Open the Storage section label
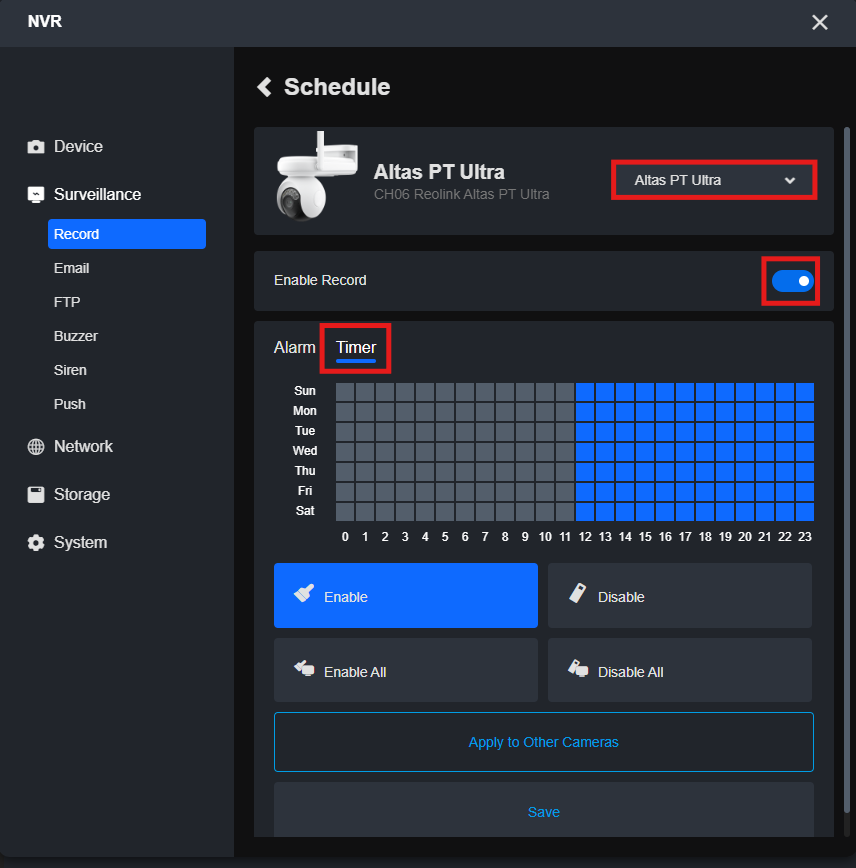The height and width of the screenshot is (868, 856). point(82,494)
